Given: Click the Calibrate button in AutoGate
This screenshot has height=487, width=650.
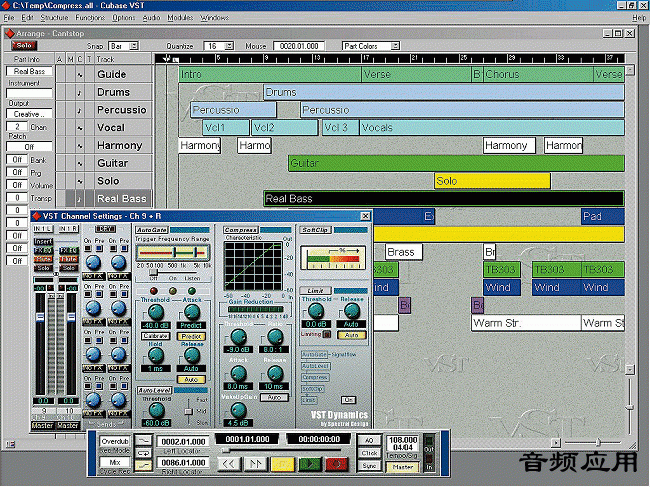Looking at the screenshot, I should [x=155, y=336].
